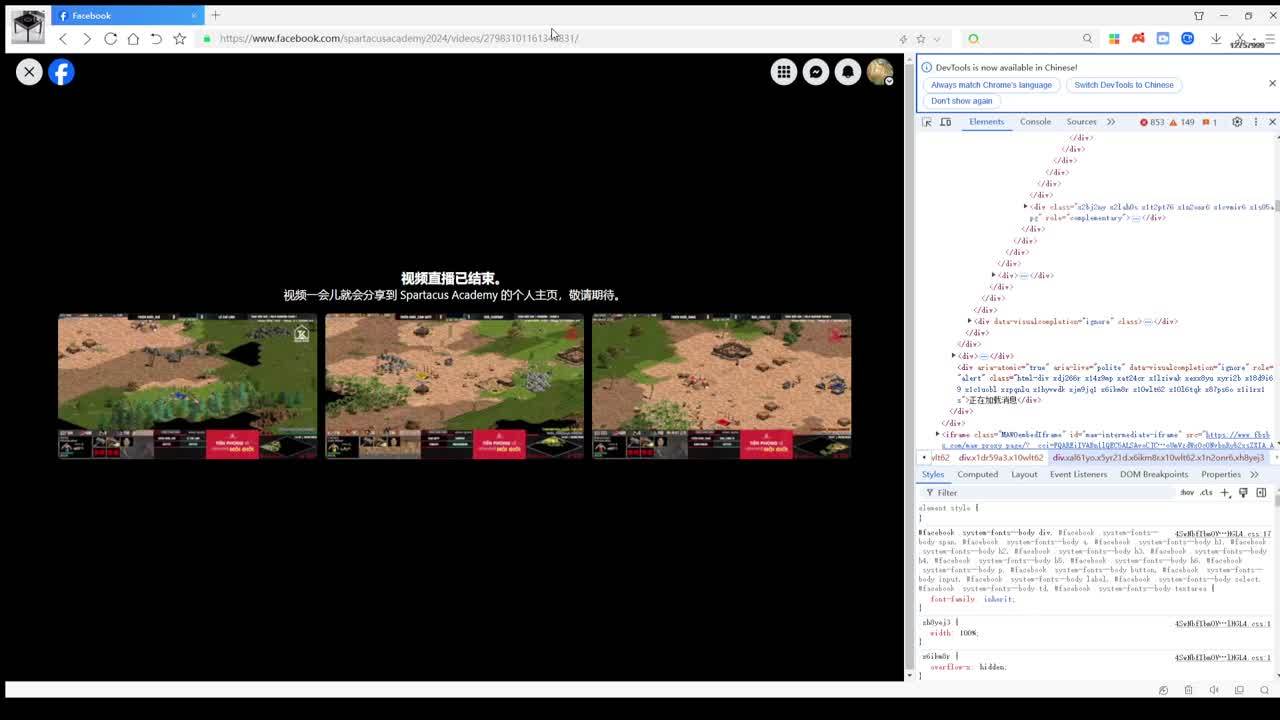Switch to the Console tab
The height and width of the screenshot is (720, 1280).
click(1035, 122)
